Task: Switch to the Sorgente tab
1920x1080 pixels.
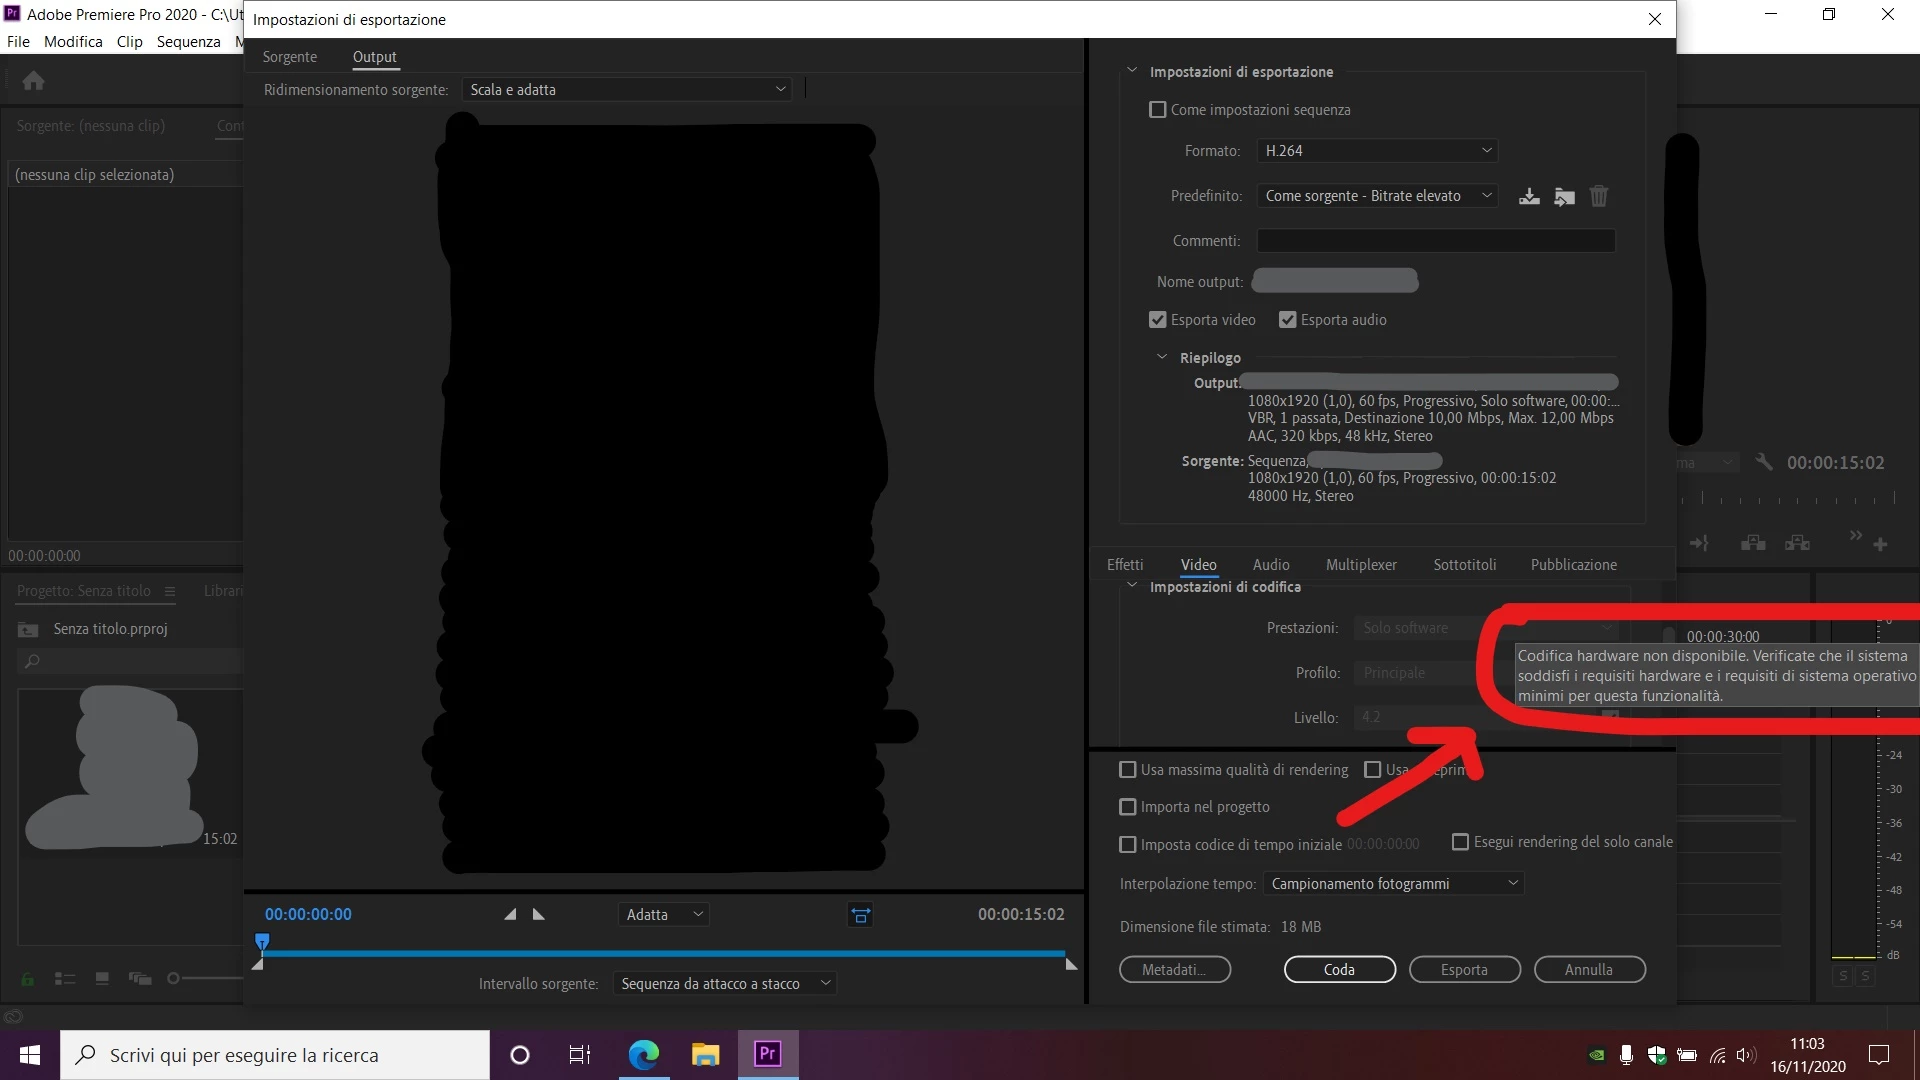Action: tap(289, 57)
